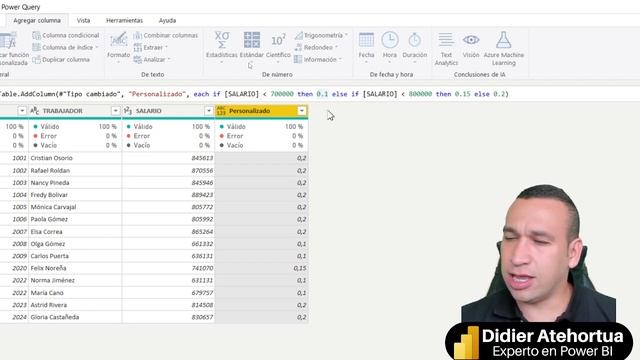Open the Hora time options
The width and height of the screenshot is (640, 360).
(390, 47)
